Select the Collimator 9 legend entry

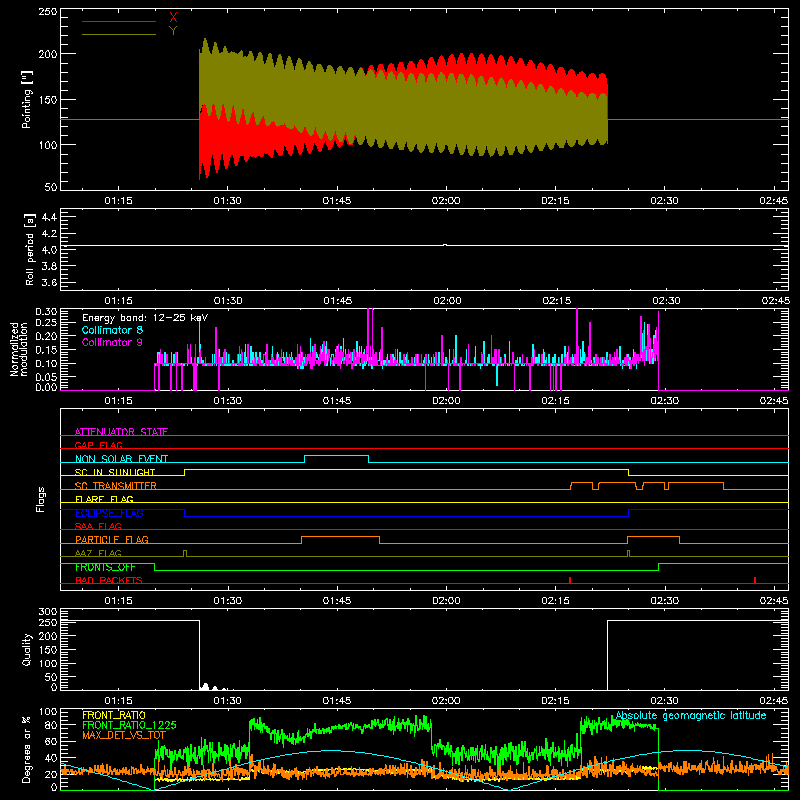pyautogui.click(x=112, y=342)
